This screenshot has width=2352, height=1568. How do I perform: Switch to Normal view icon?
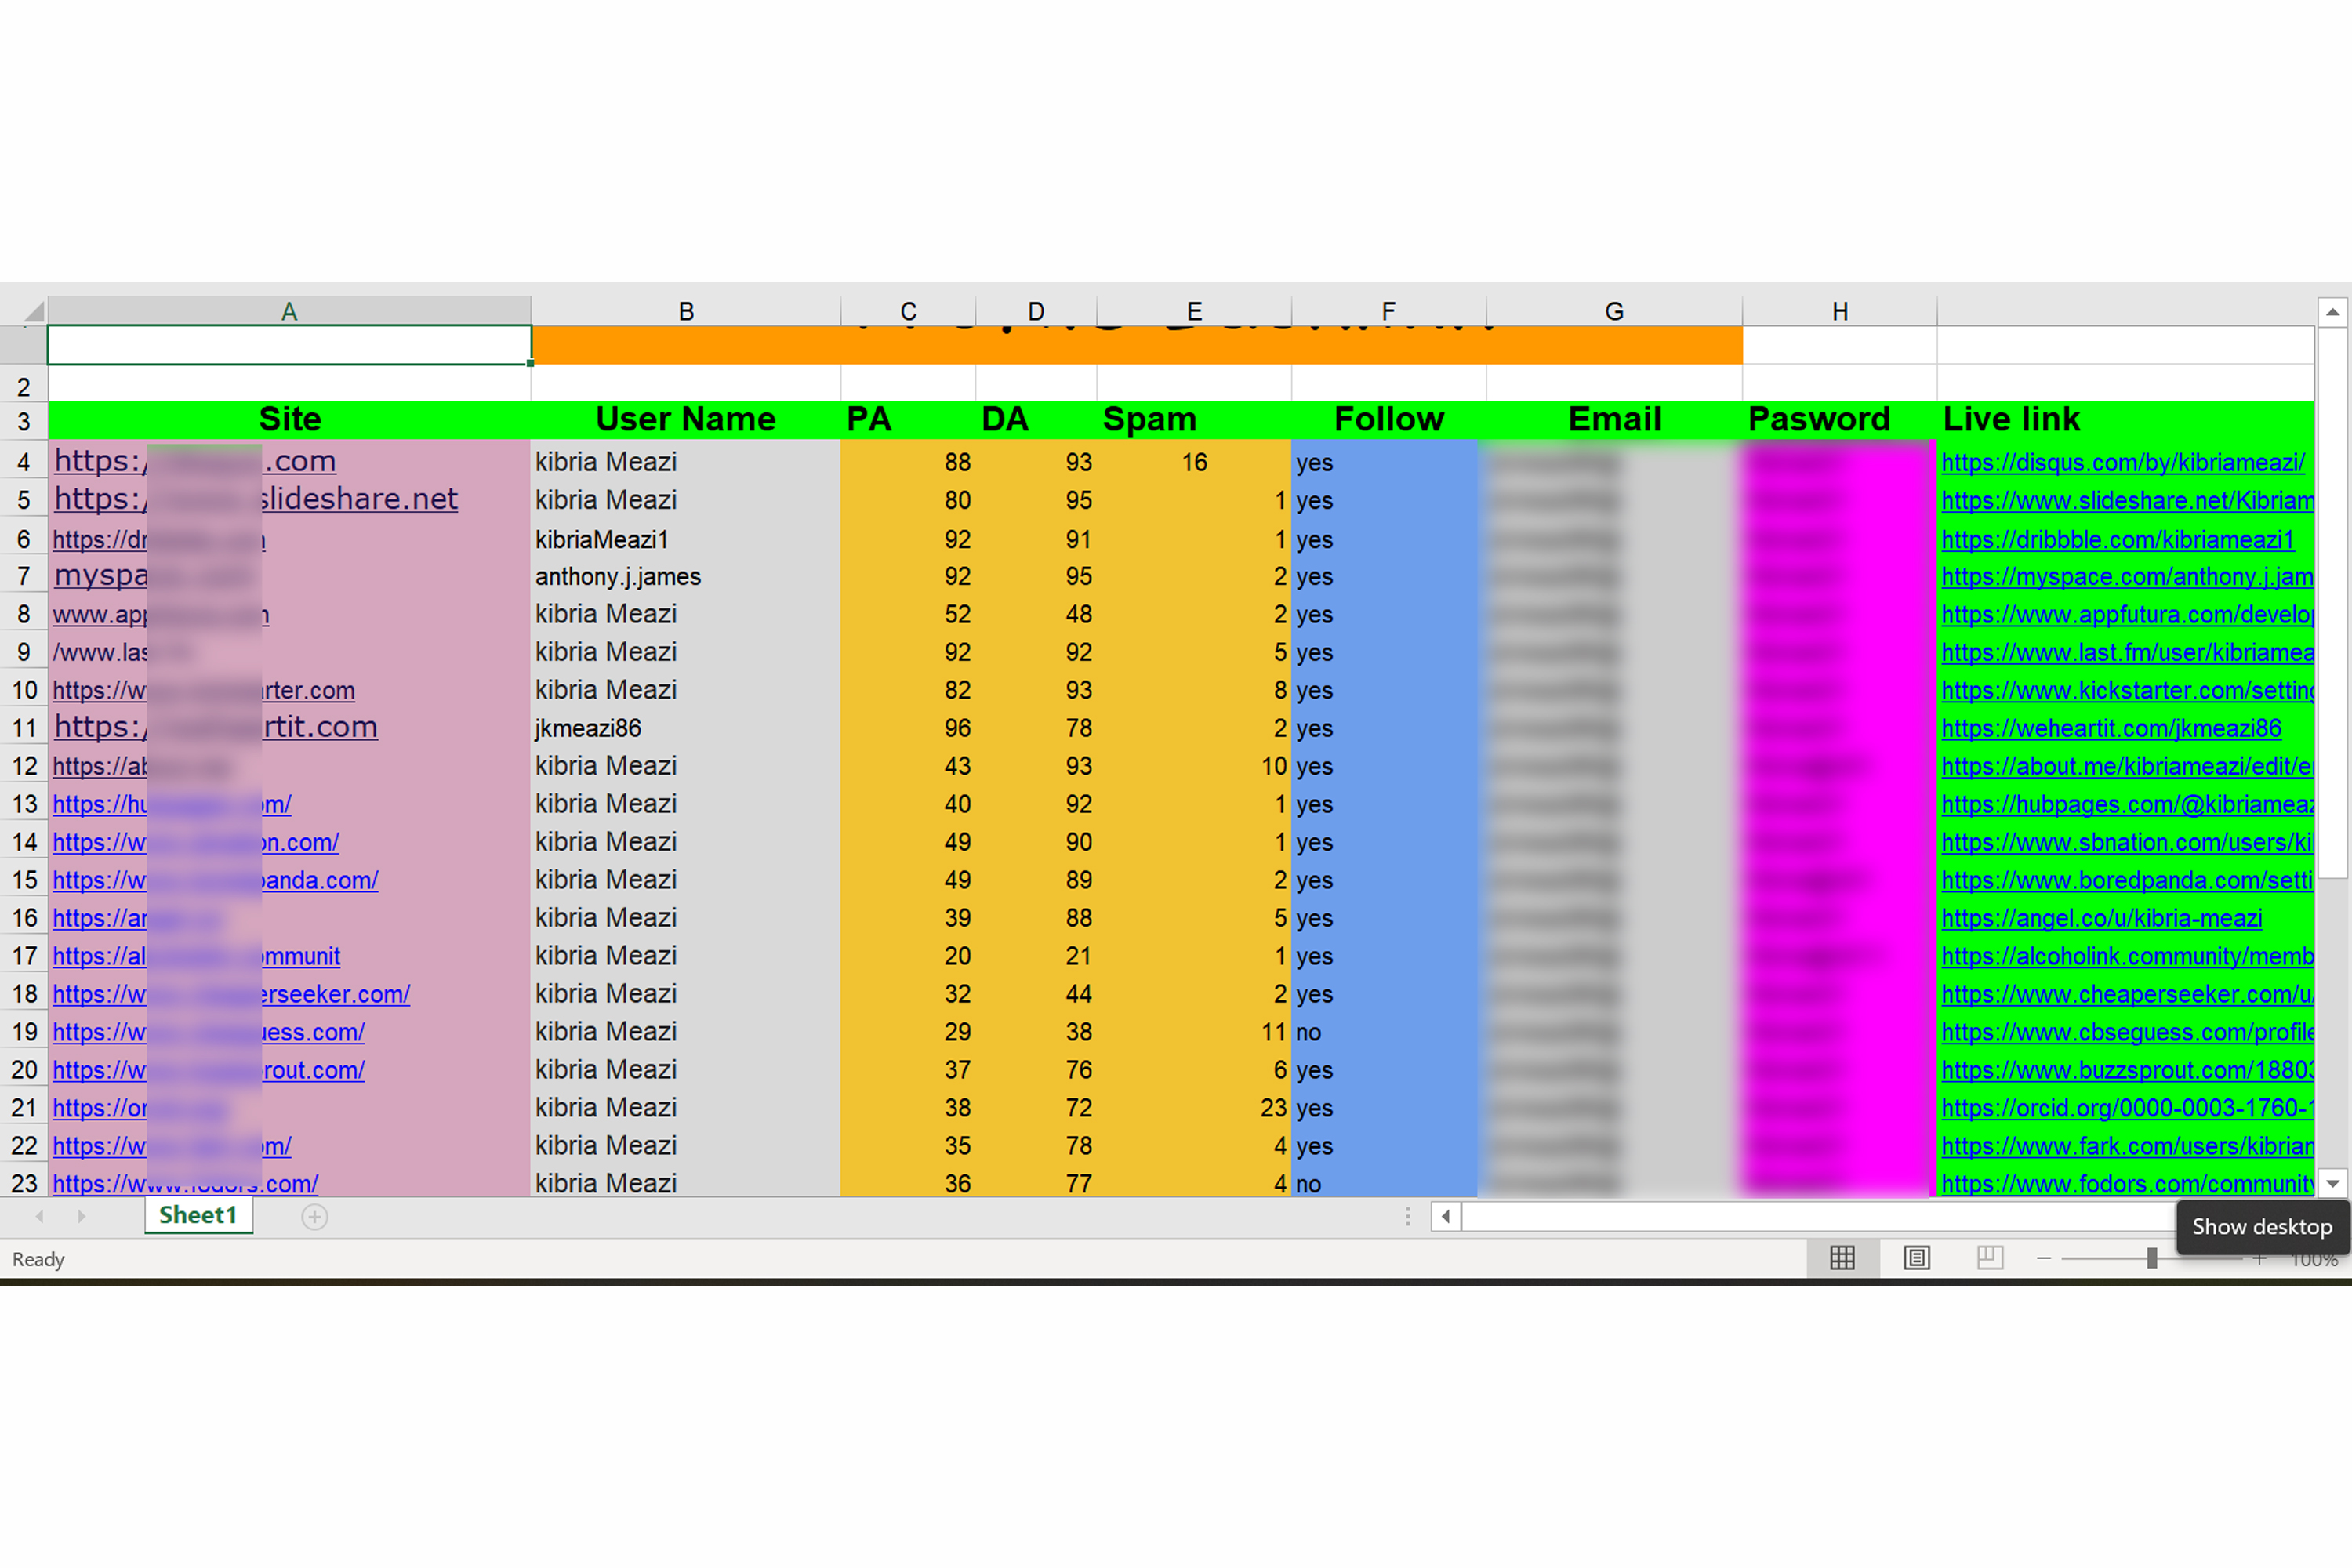pos(1842,1258)
